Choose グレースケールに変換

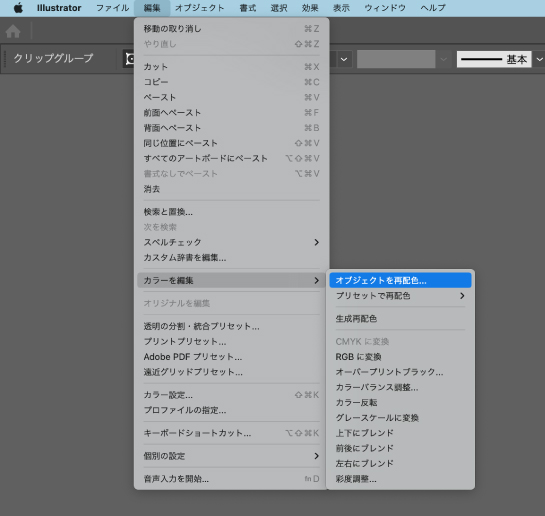click(x=400, y=418)
